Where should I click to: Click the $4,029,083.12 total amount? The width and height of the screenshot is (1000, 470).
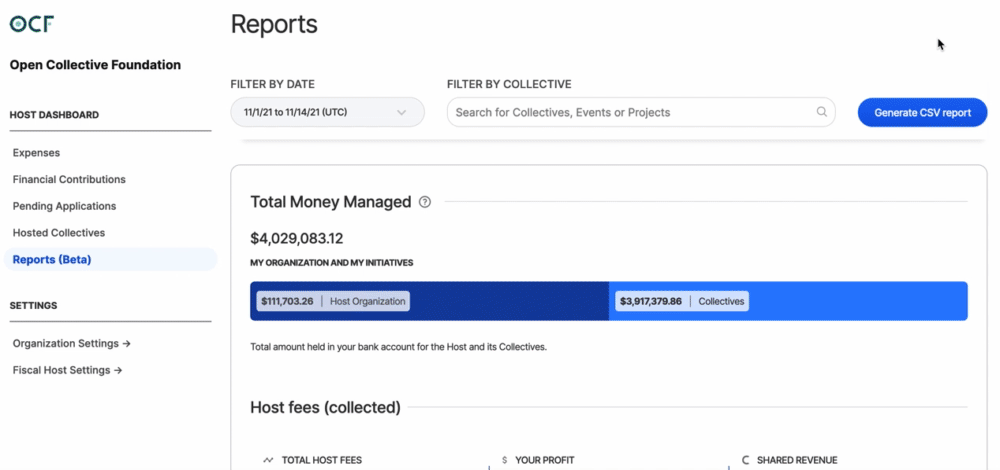point(297,239)
